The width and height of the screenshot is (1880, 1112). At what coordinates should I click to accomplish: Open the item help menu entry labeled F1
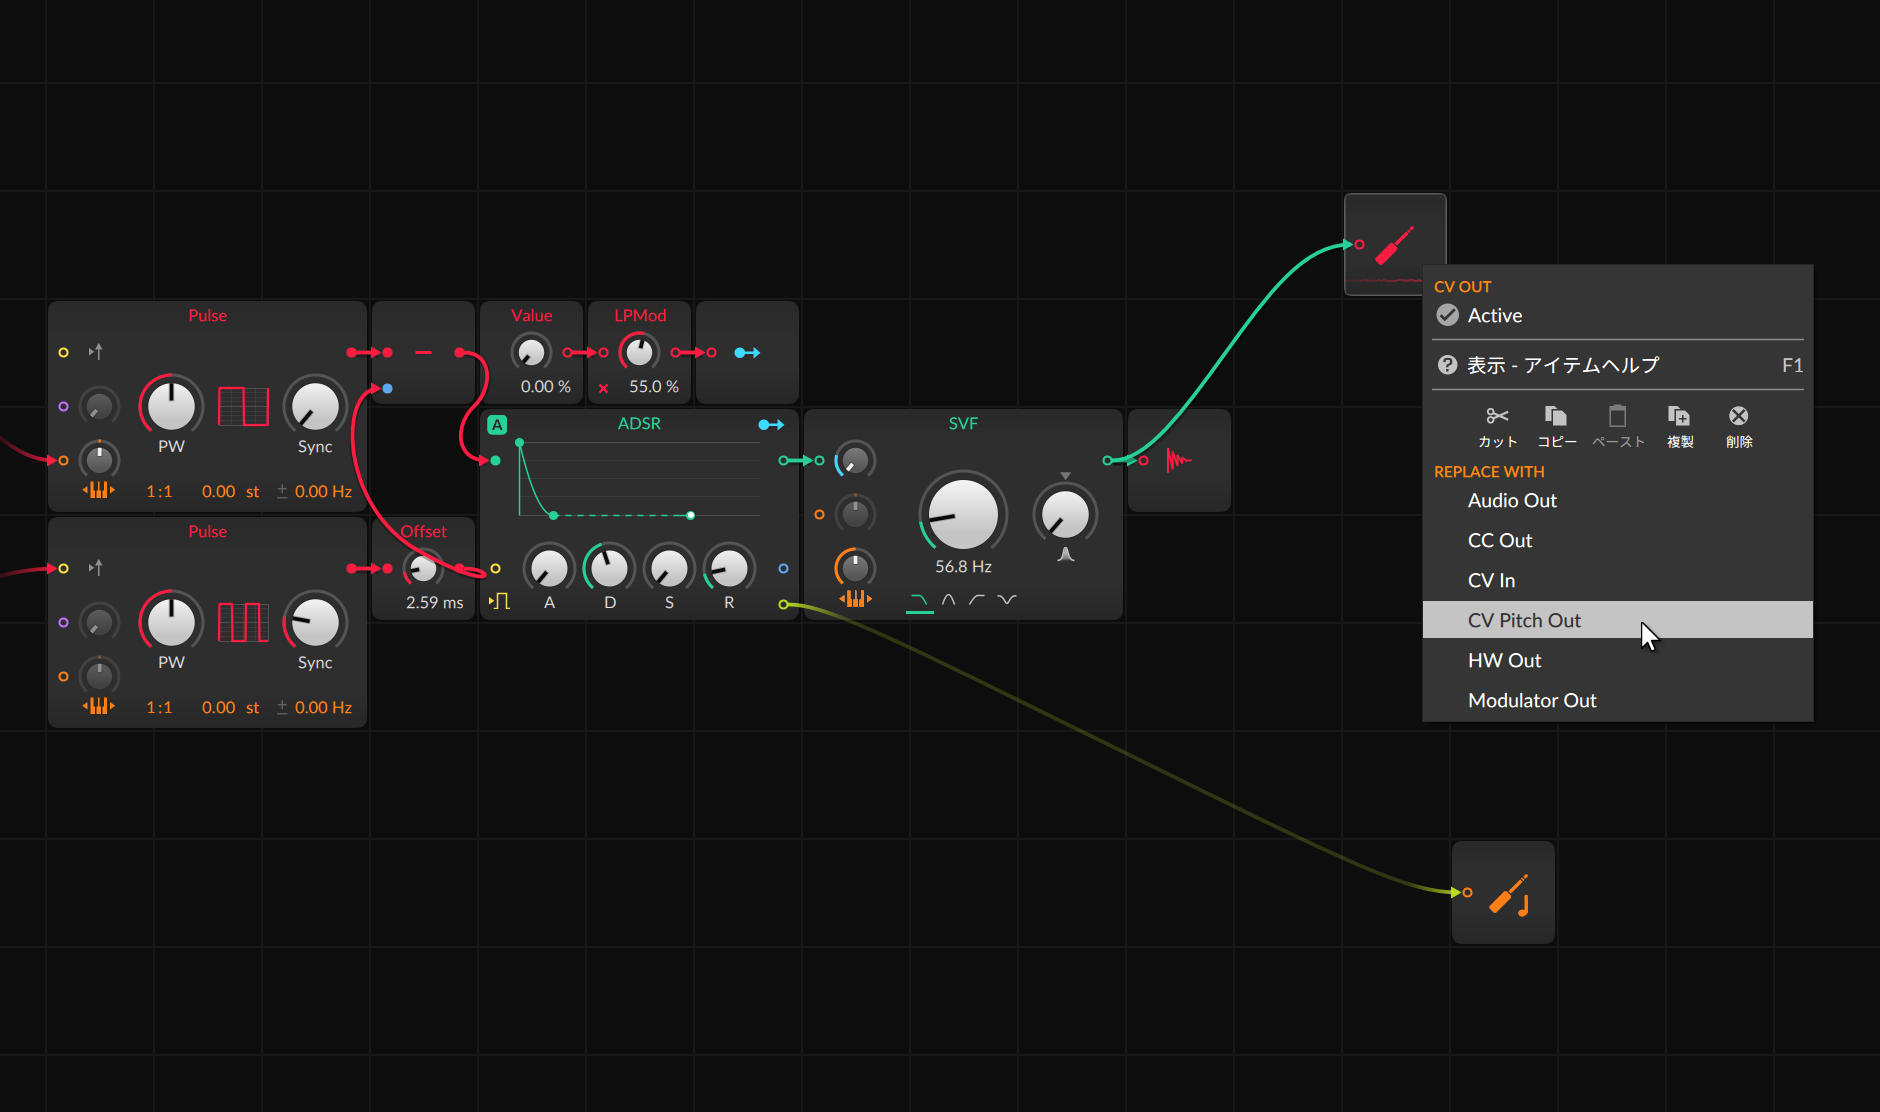click(x=1617, y=365)
